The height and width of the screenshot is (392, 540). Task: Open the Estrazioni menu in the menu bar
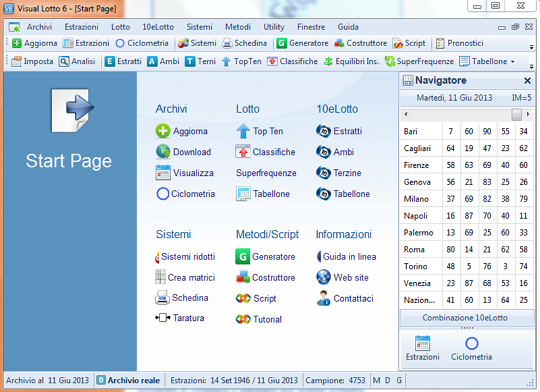[81, 27]
